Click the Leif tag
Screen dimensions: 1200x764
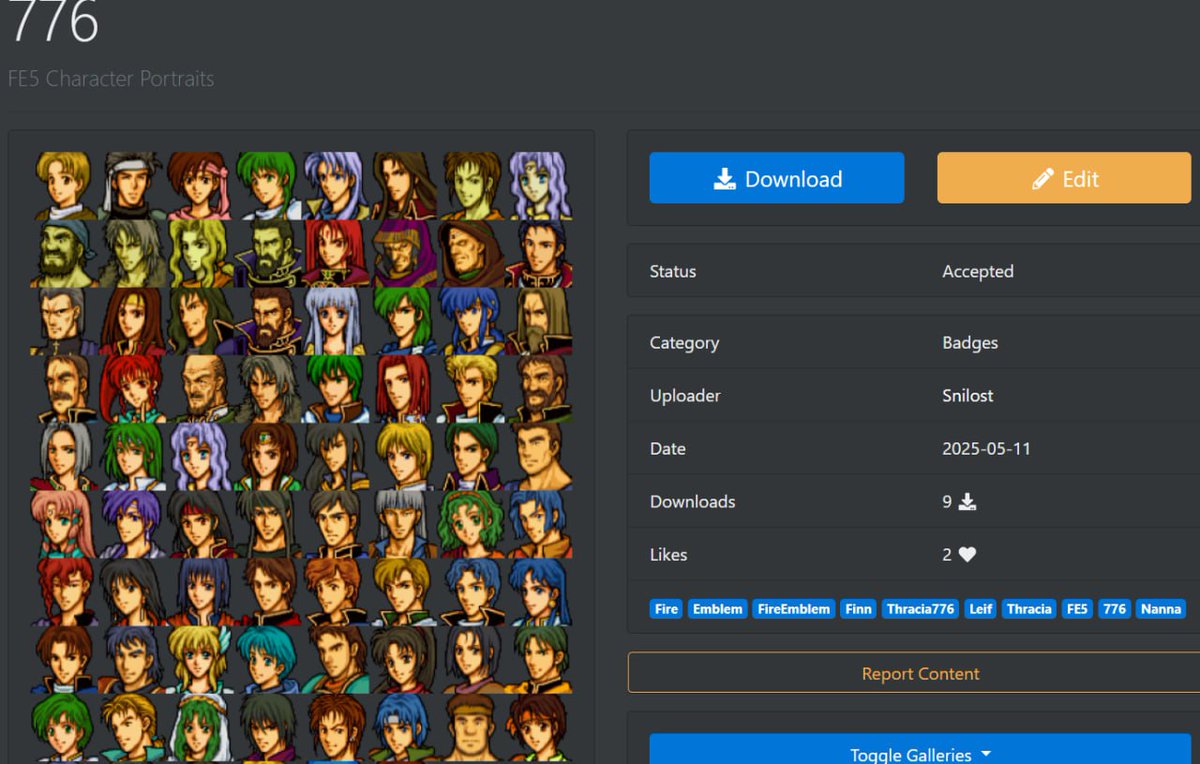point(980,608)
